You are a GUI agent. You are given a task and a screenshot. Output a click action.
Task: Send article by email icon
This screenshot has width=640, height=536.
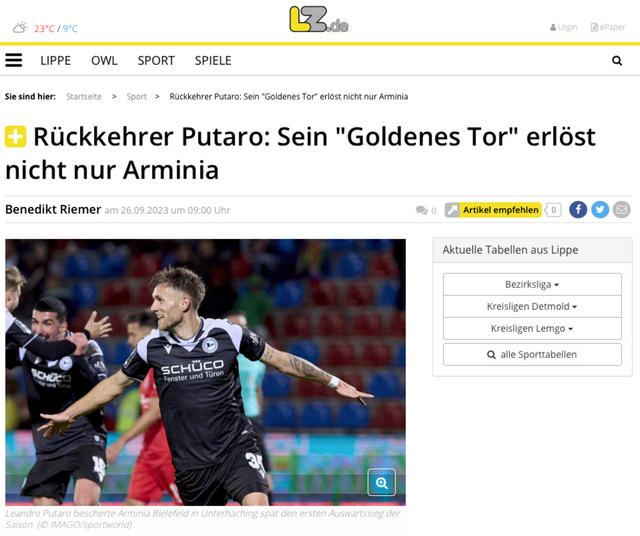[x=621, y=209]
